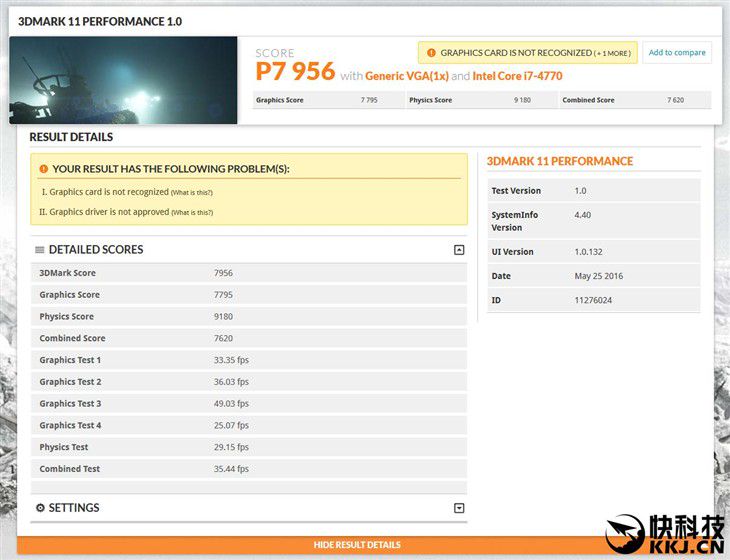730x560 pixels.
Task: Click the 3DMark 11 scene thumbnail
Action: (123, 80)
